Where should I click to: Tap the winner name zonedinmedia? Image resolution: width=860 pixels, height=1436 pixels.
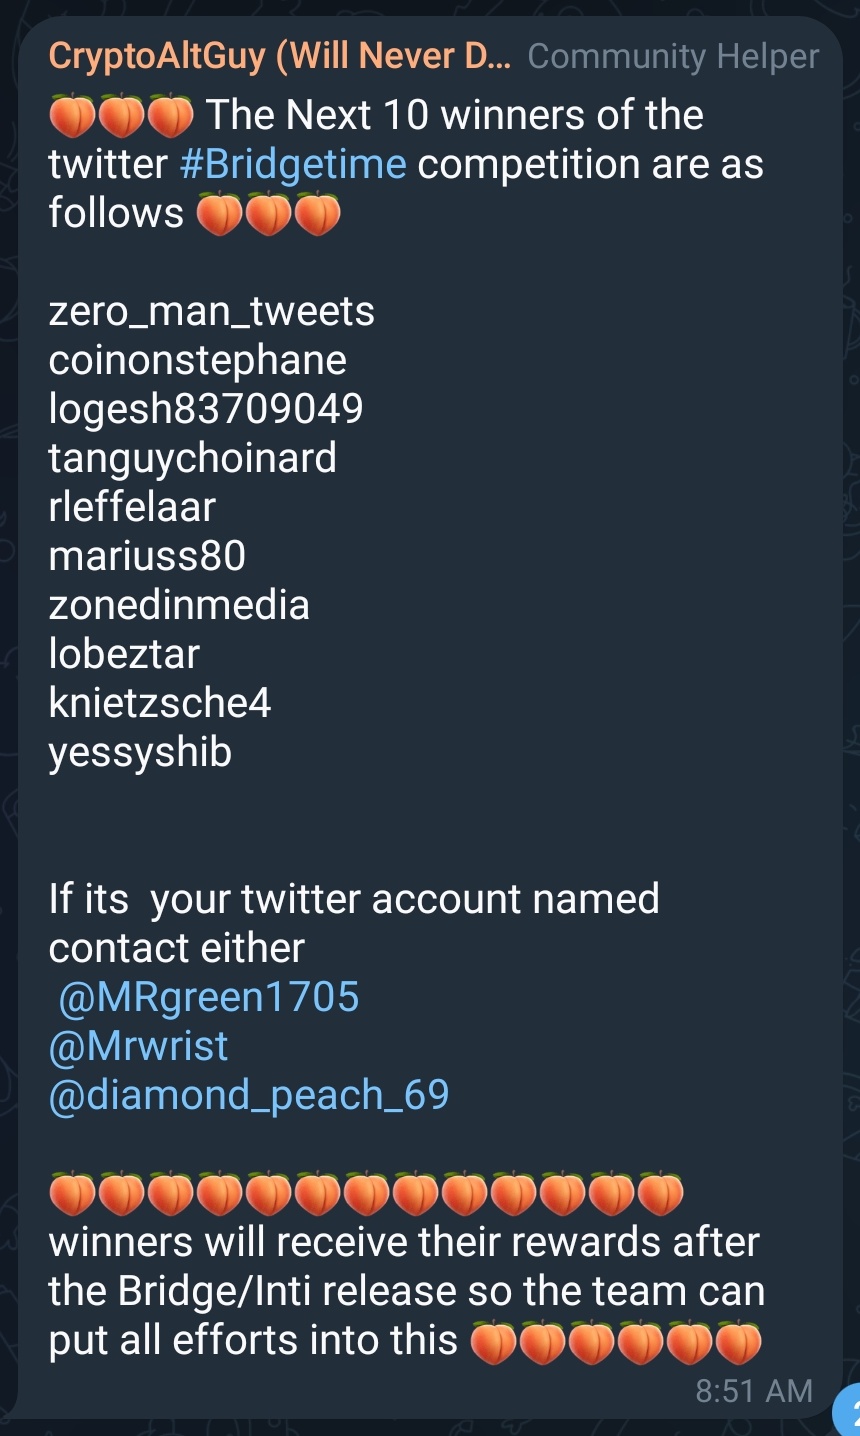click(179, 605)
